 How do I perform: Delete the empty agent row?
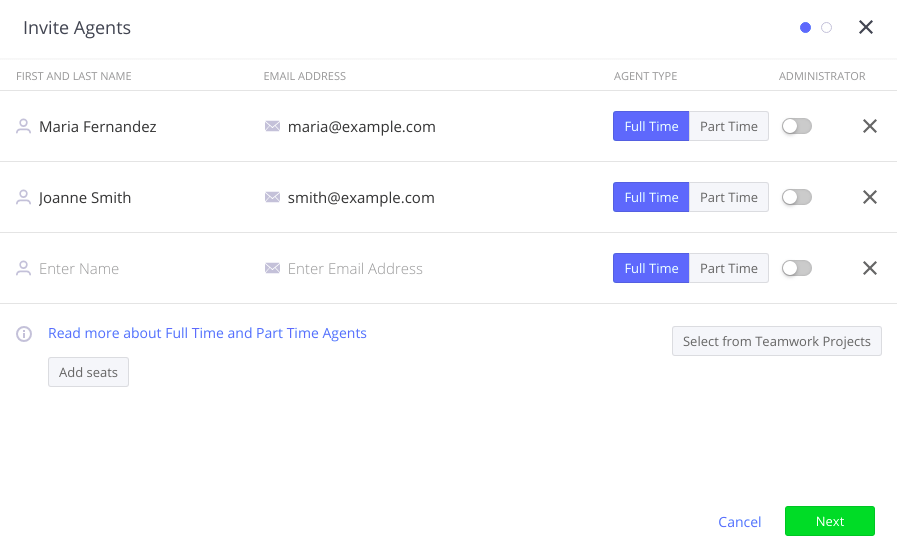[x=869, y=268]
